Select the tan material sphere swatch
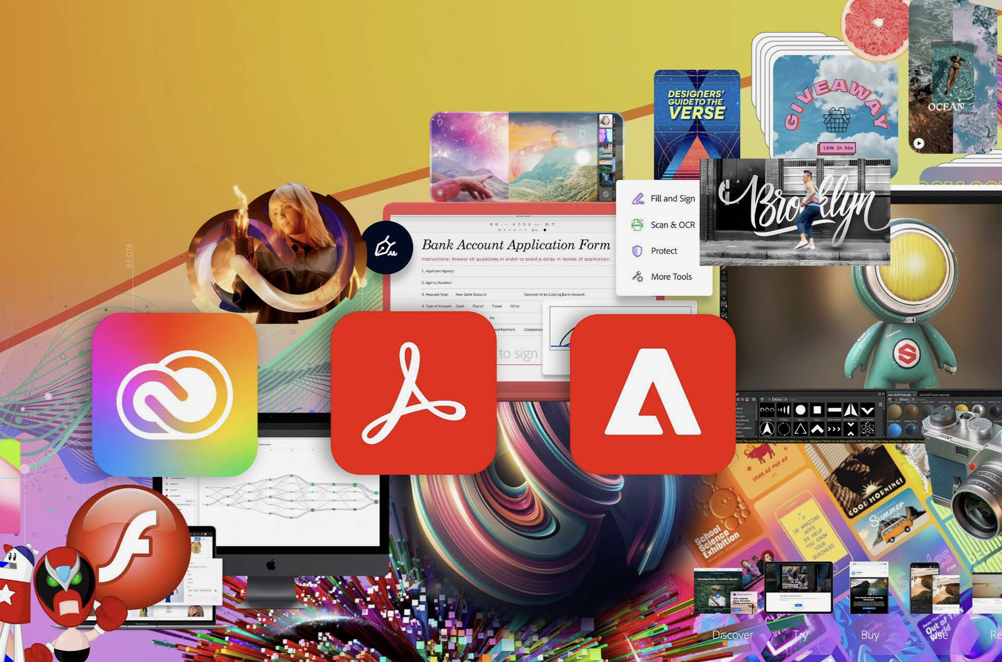Screen dimensions: 1002x662 (x=895, y=411)
